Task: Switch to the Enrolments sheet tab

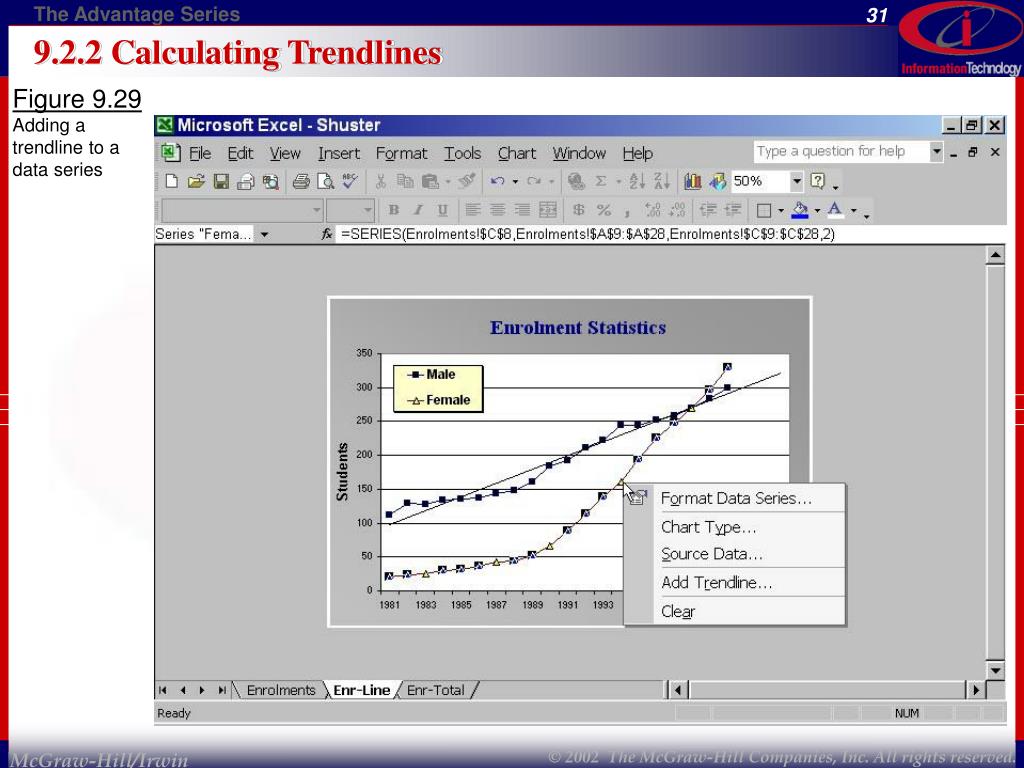Action: coord(281,690)
